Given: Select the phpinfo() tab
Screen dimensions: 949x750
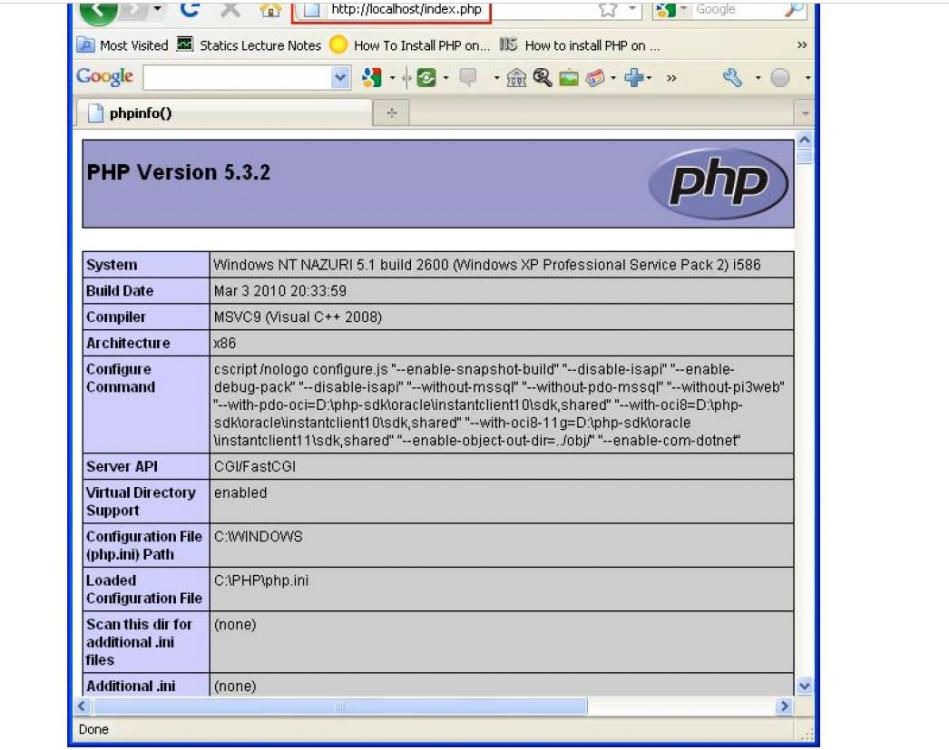Looking at the screenshot, I should pyautogui.click(x=140, y=113).
